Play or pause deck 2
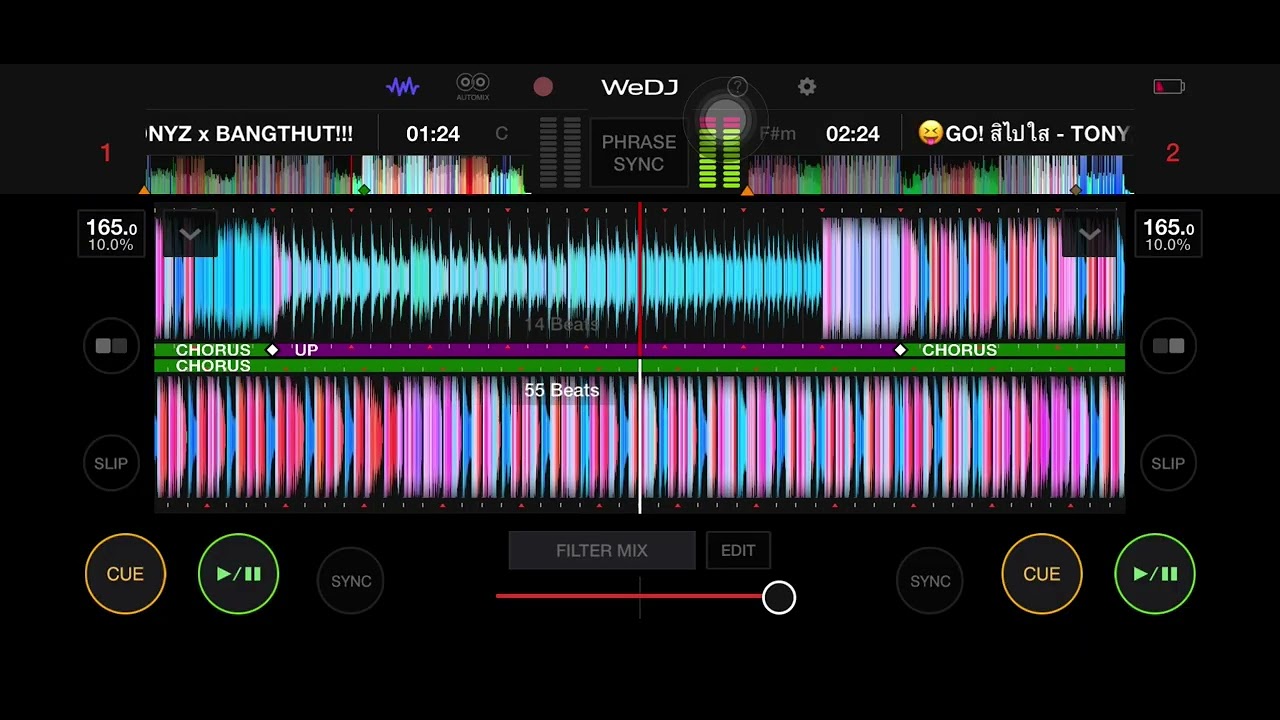The height and width of the screenshot is (720, 1280). (x=1155, y=574)
